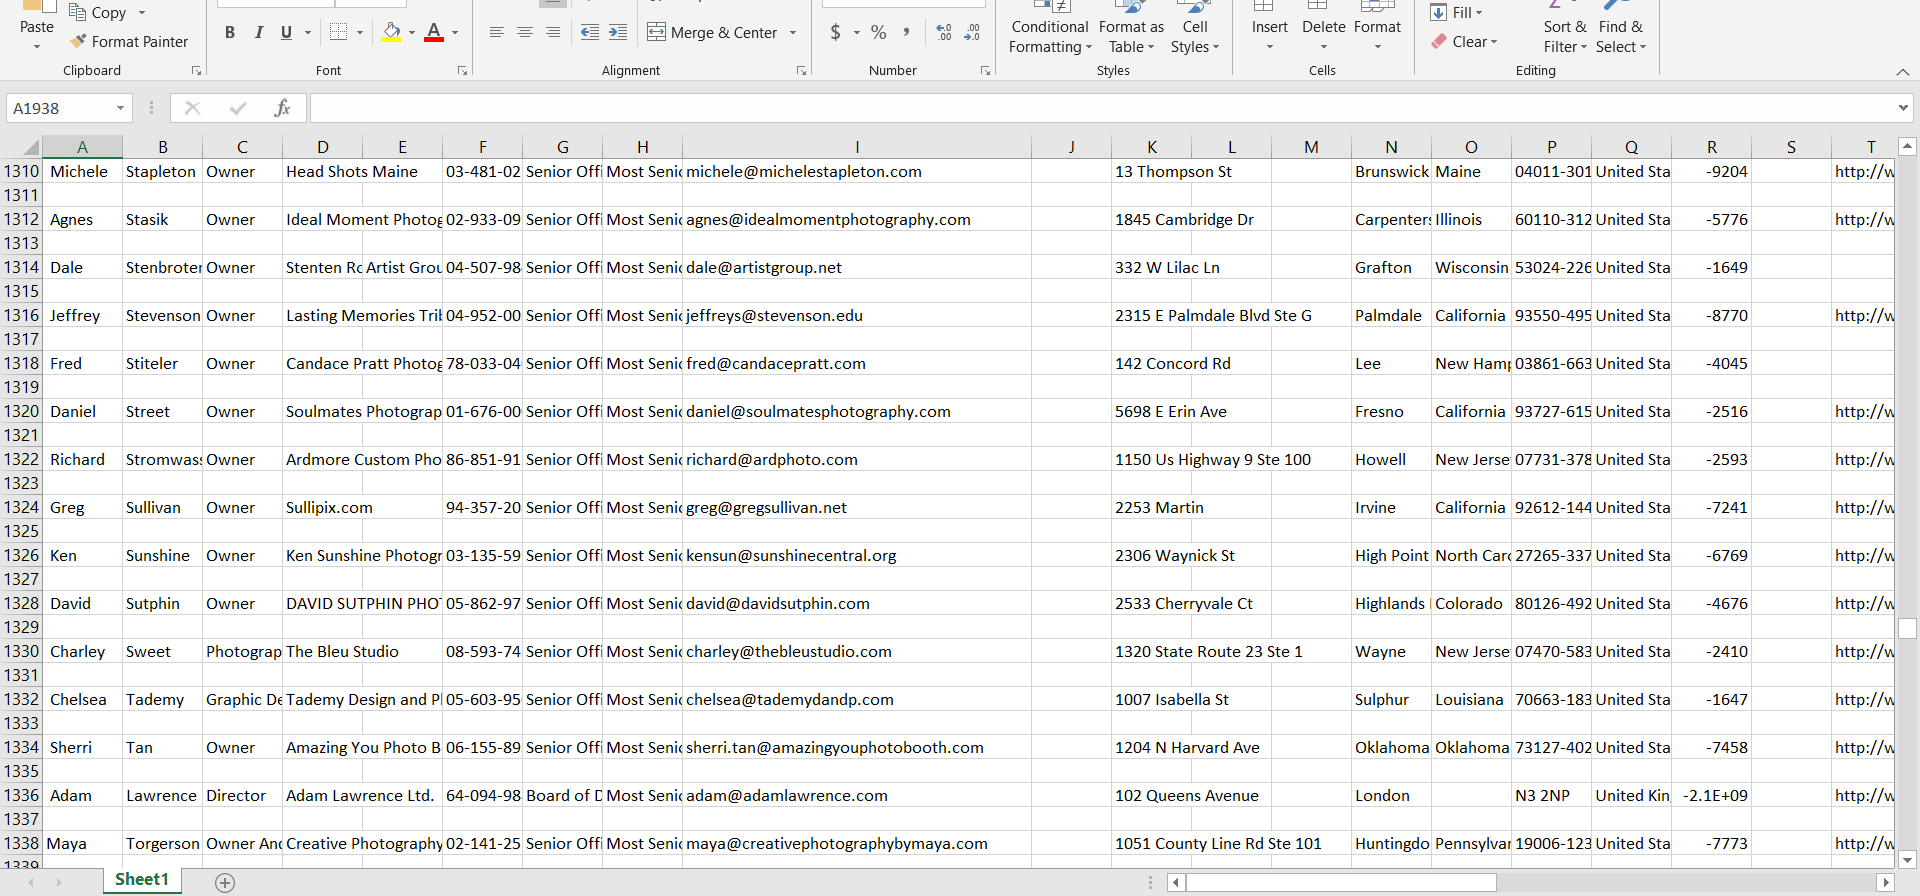Click cell with michele@michelestapleton.com email

(x=803, y=172)
